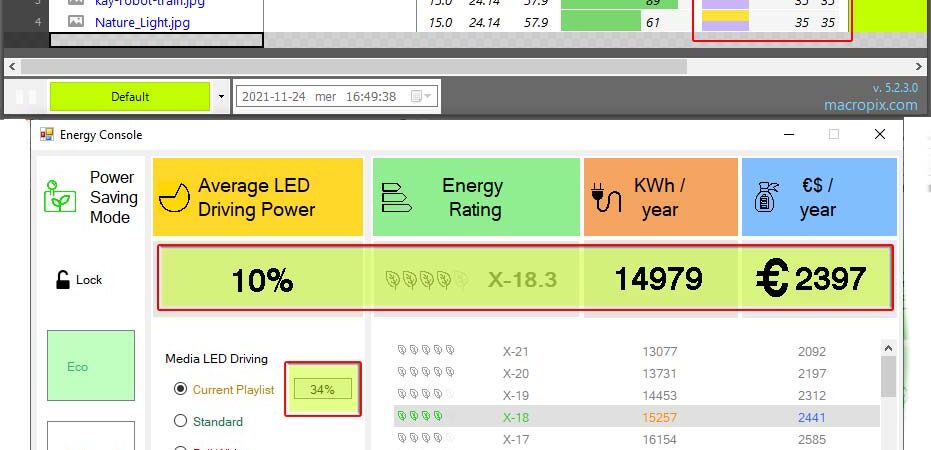931x450 pixels.
Task: Open the Default profile dropdown arrow
Action: [x=220, y=97]
